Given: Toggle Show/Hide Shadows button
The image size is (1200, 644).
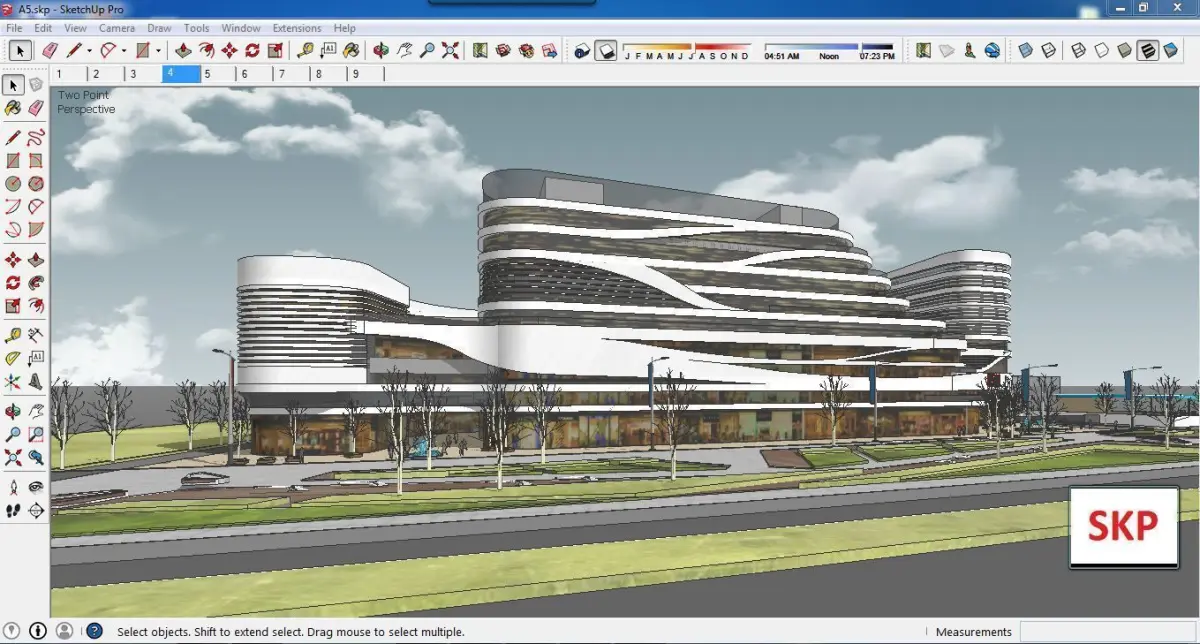Looking at the screenshot, I should click(605, 50).
